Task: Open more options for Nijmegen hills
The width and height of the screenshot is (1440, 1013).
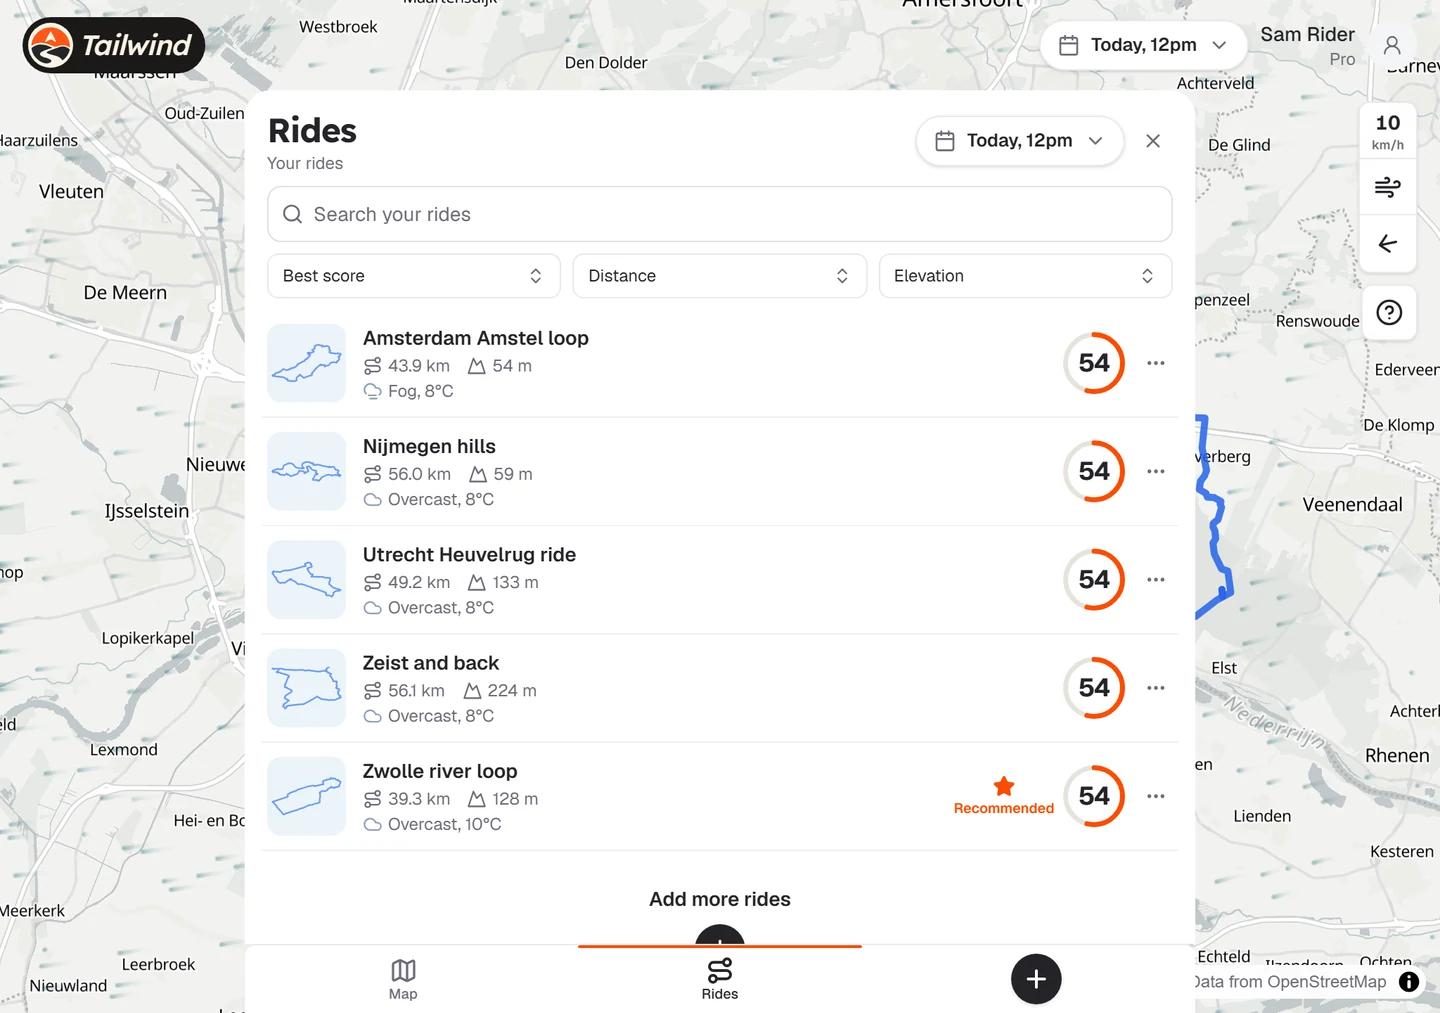Action: 1156,471
